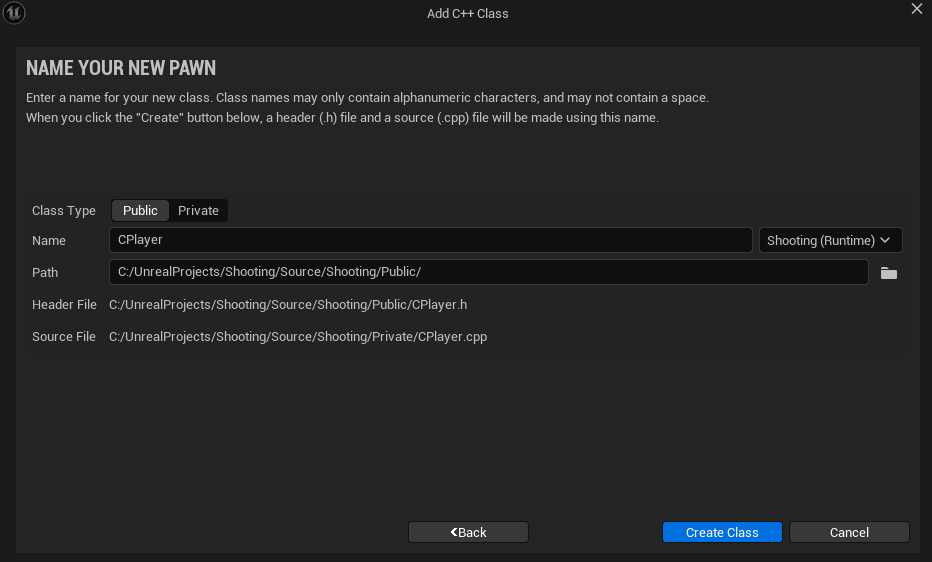Click the Class Type label

click(64, 211)
